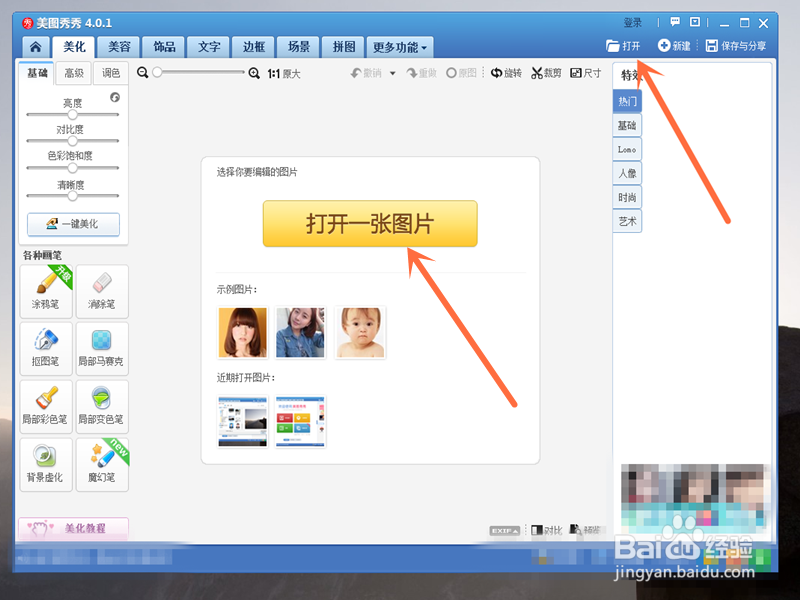Select the 魔幻笔 magic brush tool
800x600 pixels.
[102, 465]
